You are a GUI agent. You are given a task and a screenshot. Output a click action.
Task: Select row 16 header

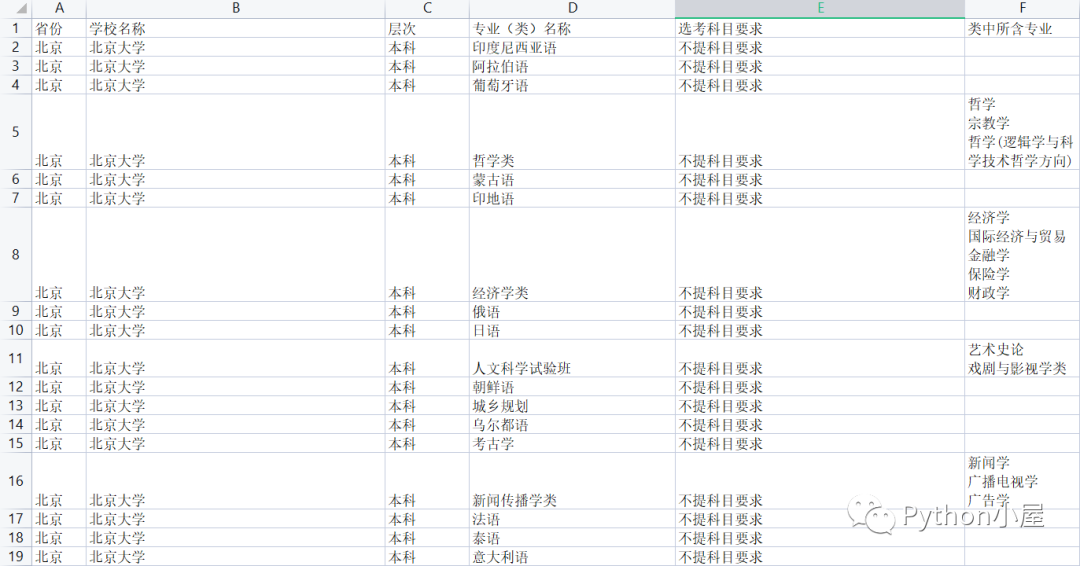pos(15,481)
